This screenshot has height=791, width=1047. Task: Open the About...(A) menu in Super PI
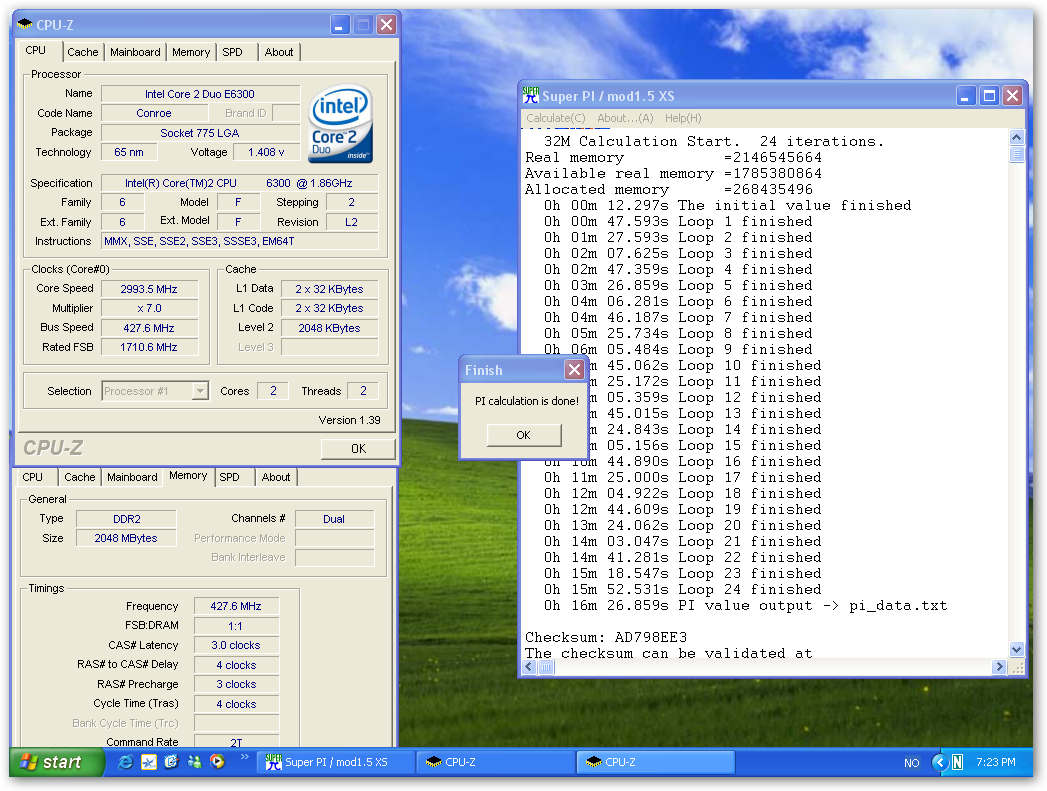click(x=625, y=118)
